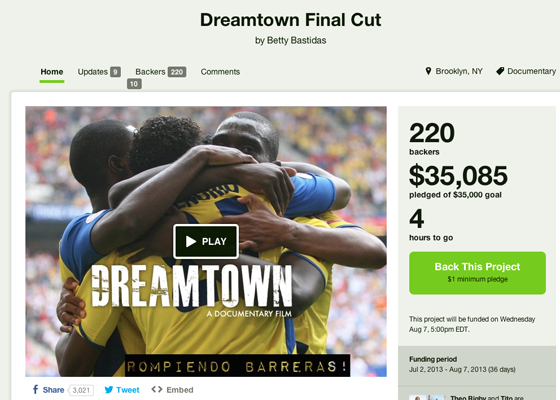Click the Twitter bird icon

pos(109,390)
